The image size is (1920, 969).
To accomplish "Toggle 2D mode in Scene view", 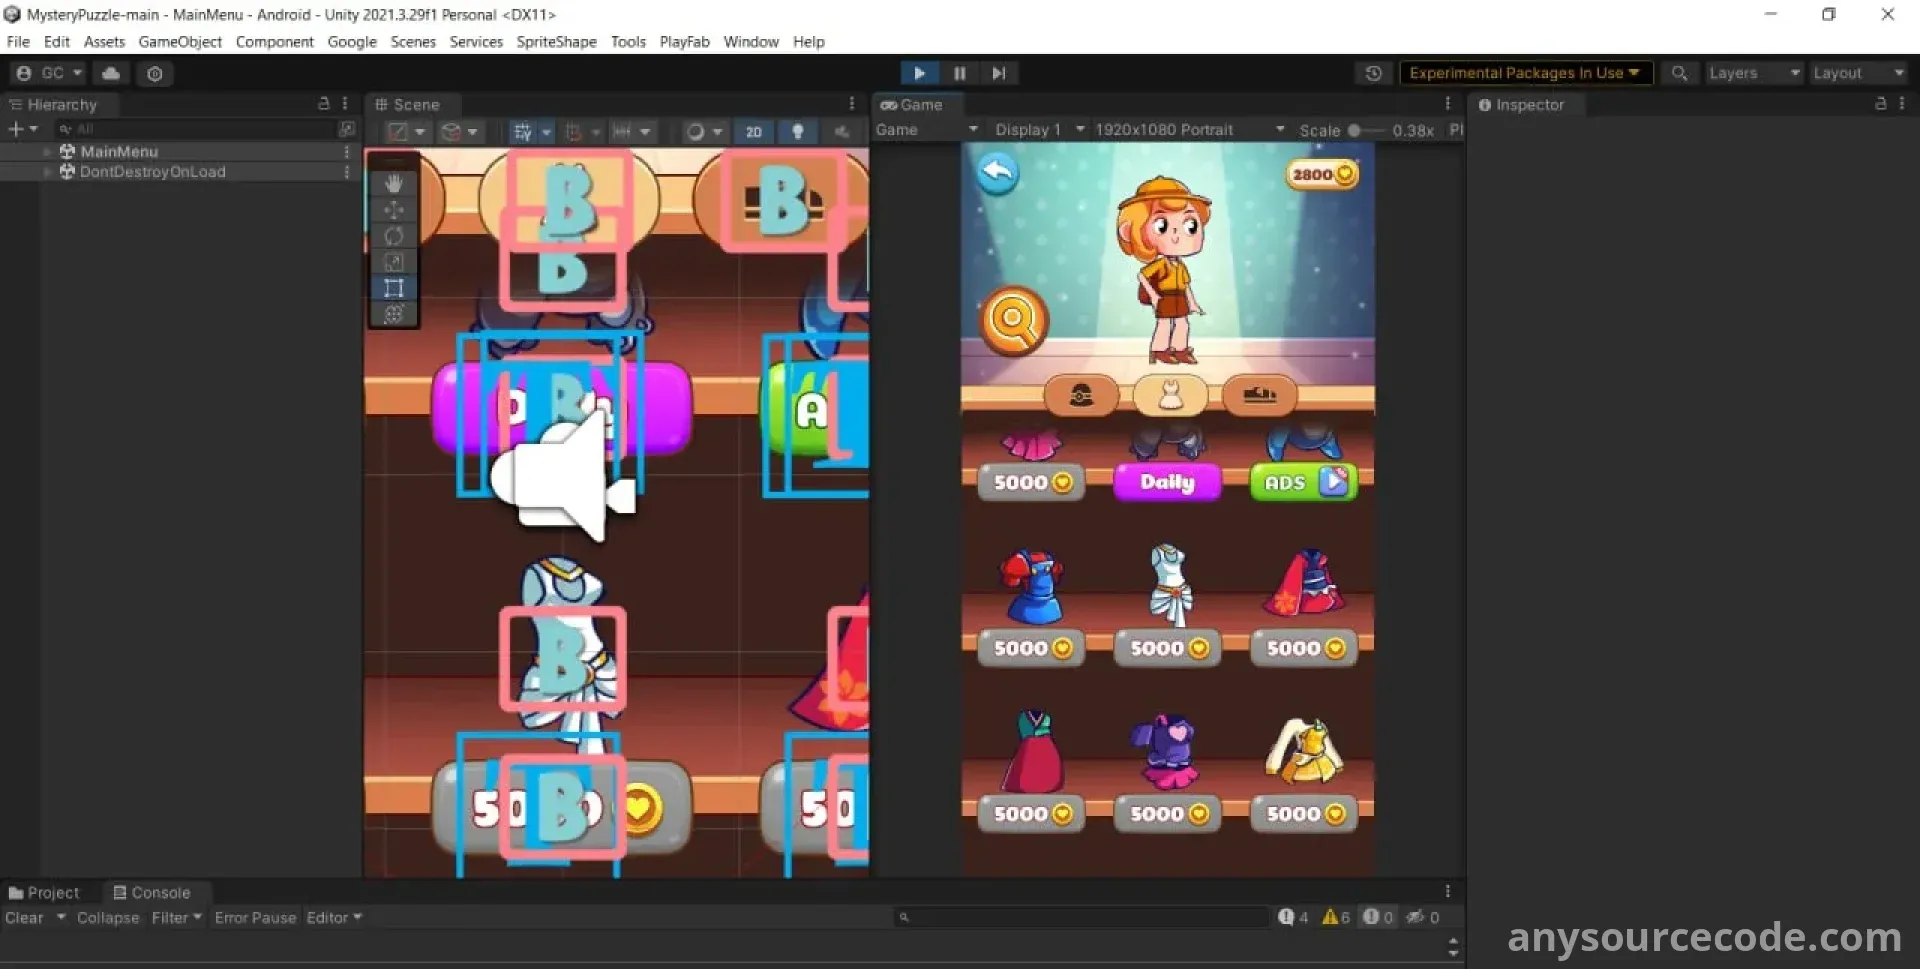I will click(753, 132).
